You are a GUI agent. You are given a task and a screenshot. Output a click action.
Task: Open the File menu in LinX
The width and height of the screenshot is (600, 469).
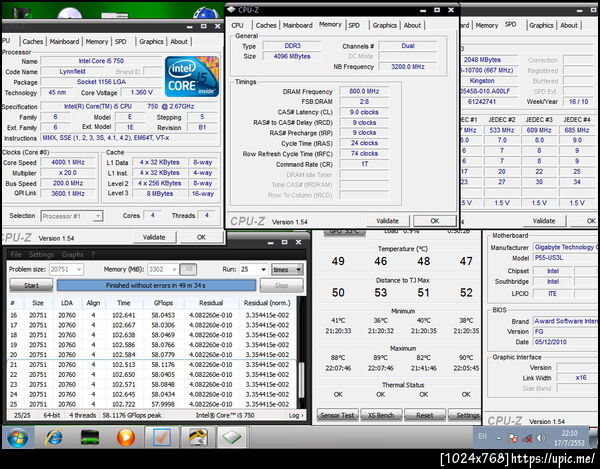[x=16, y=254]
